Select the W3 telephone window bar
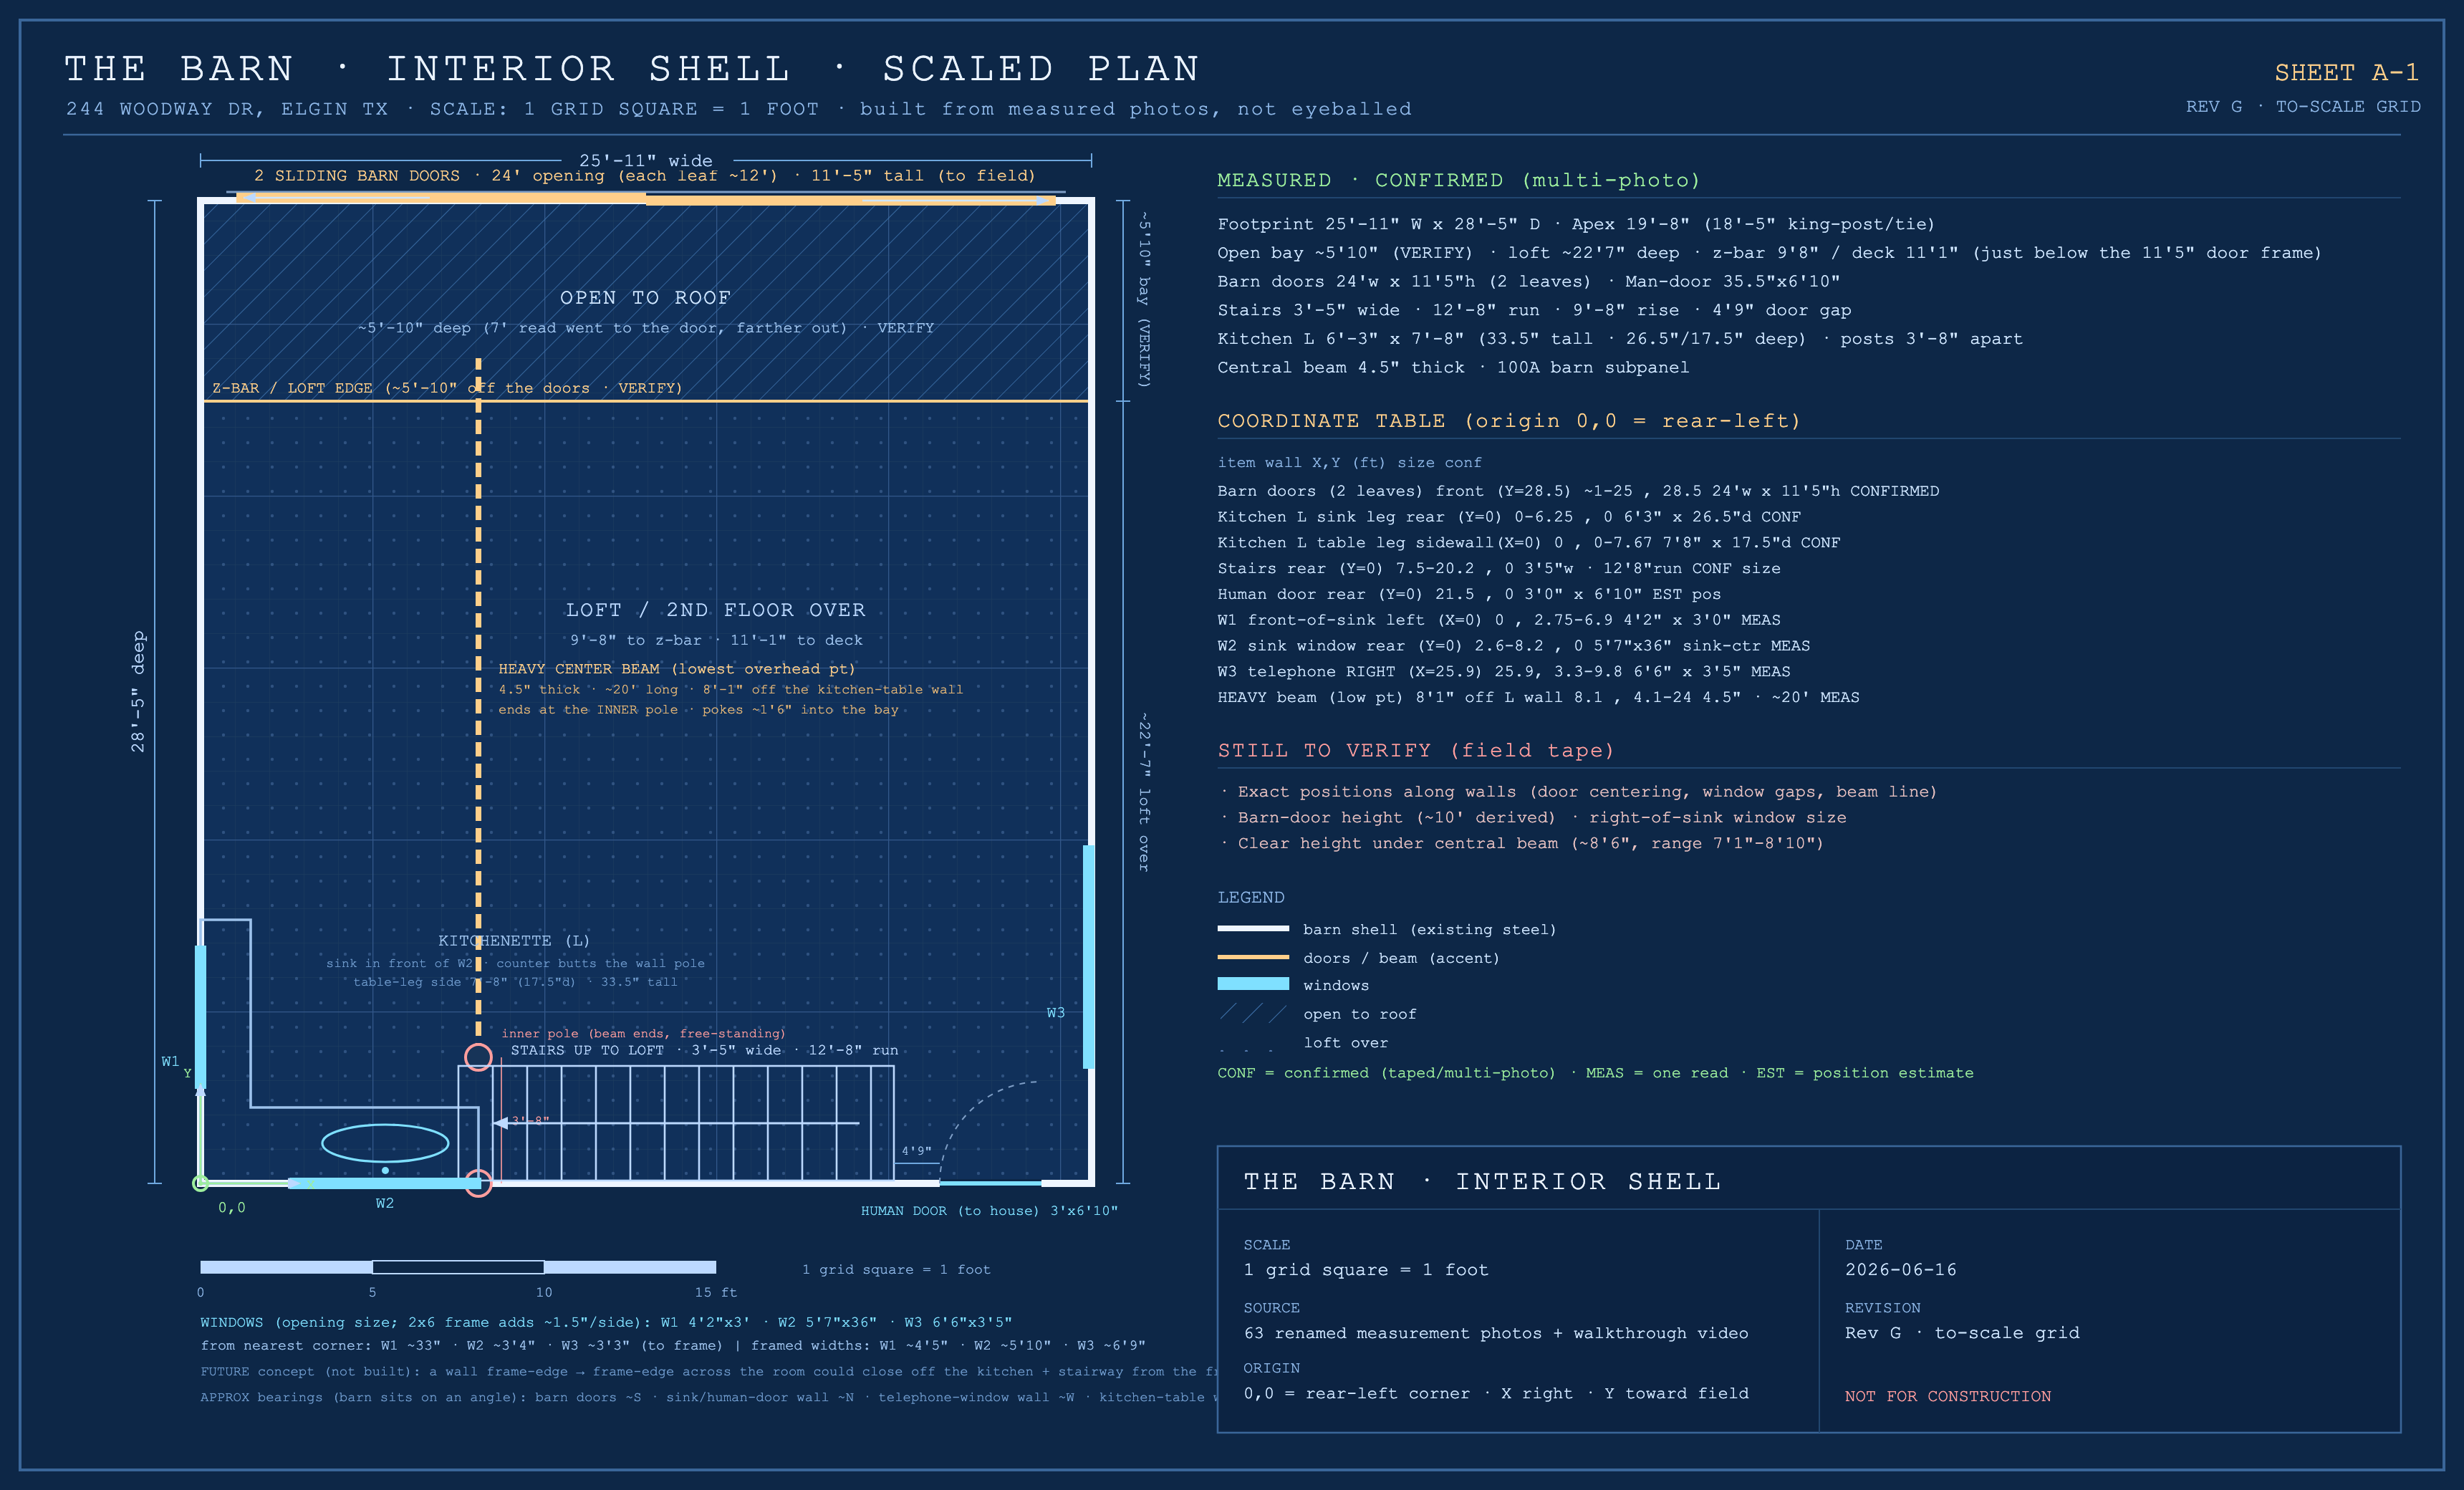 pyautogui.click(x=1089, y=957)
